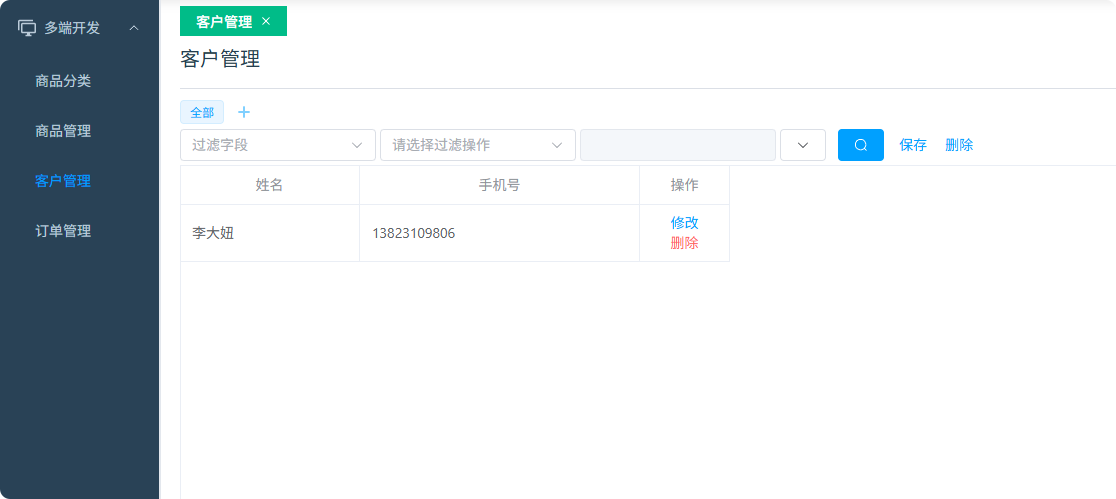This screenshot has width=1116, height=499.
Task: Close the 客户管理 tab with X
Action: tap(265, 21)
